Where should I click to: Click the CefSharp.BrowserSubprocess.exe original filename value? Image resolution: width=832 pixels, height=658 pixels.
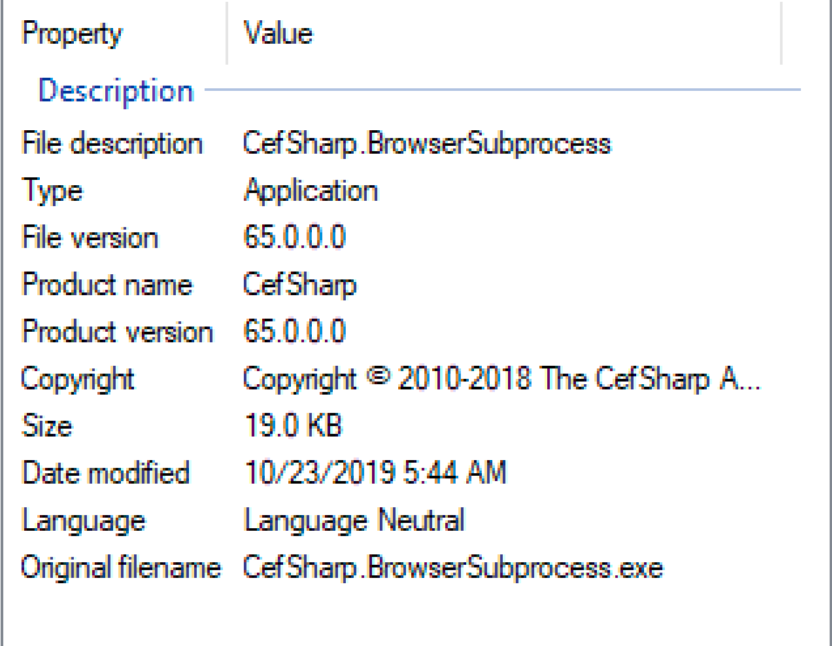452,569
